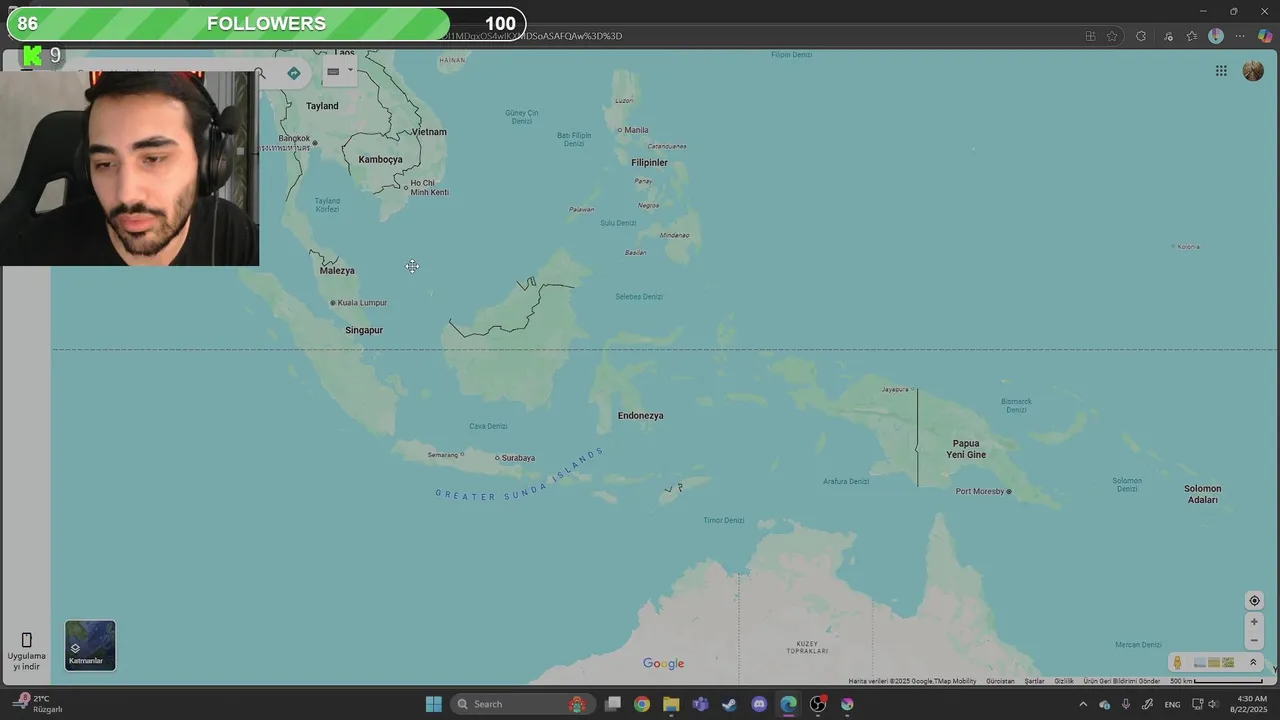Zoom out the map with minus button
The image size is (1280, 720).
(1254, 641)
